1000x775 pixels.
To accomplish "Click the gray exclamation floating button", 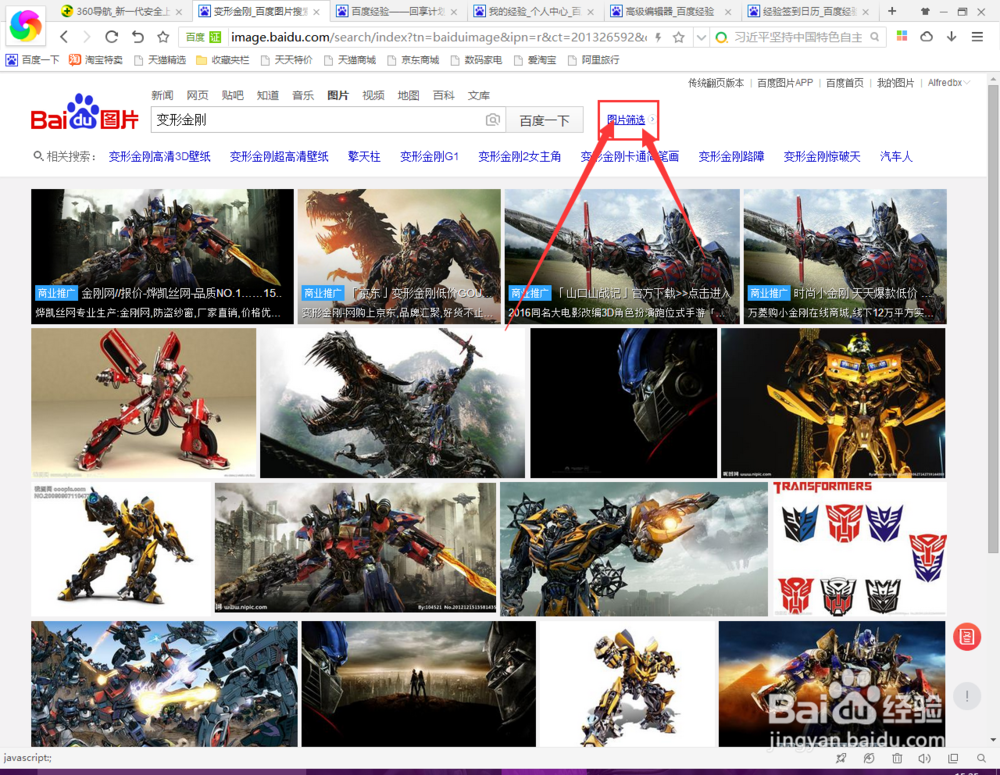I will 967,696.
